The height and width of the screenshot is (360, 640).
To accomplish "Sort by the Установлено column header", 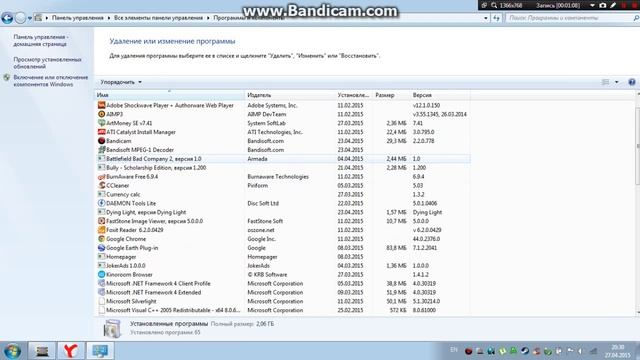I will (x=353, y=95).
